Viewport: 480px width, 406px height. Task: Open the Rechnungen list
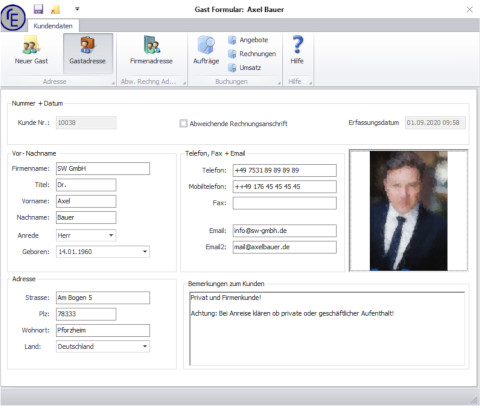tap(252, 54)
